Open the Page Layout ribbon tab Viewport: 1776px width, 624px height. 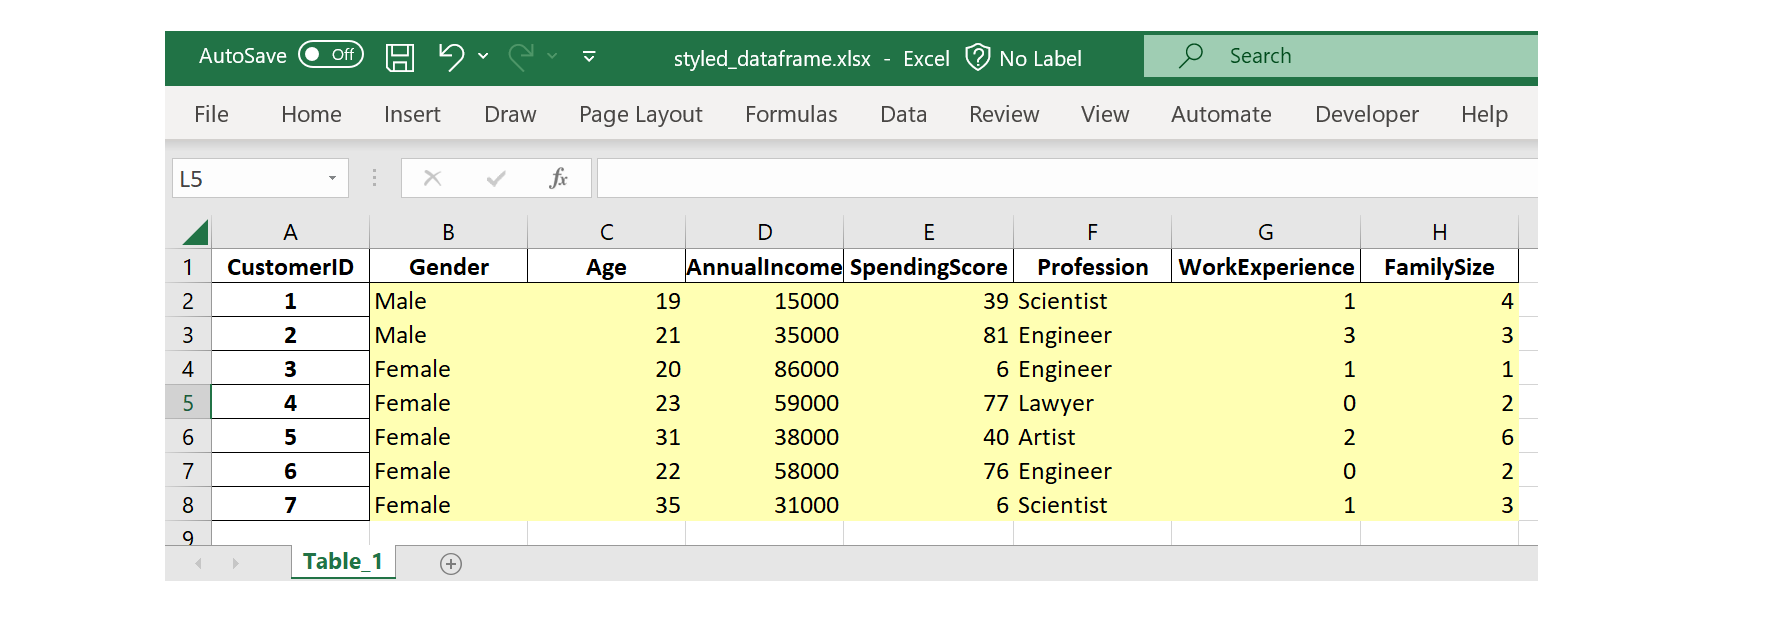pyautogui.click(x=640, y=114)
